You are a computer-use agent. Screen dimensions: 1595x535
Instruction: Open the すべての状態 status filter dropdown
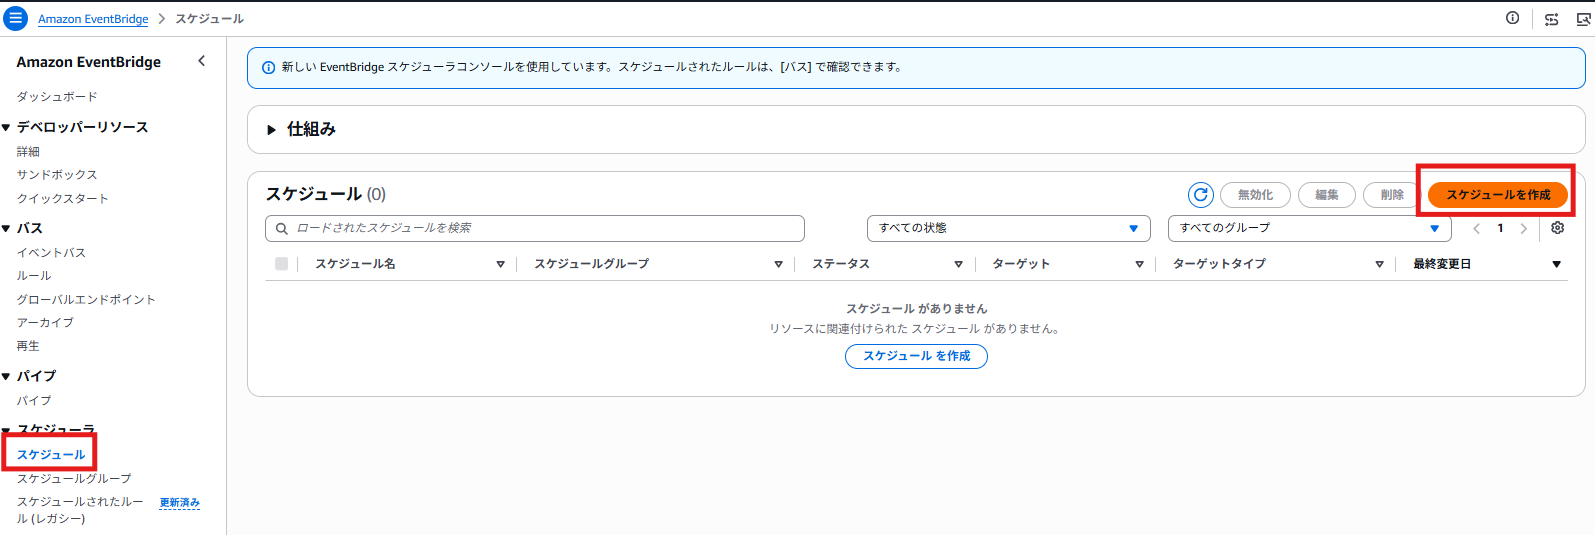1009,228
